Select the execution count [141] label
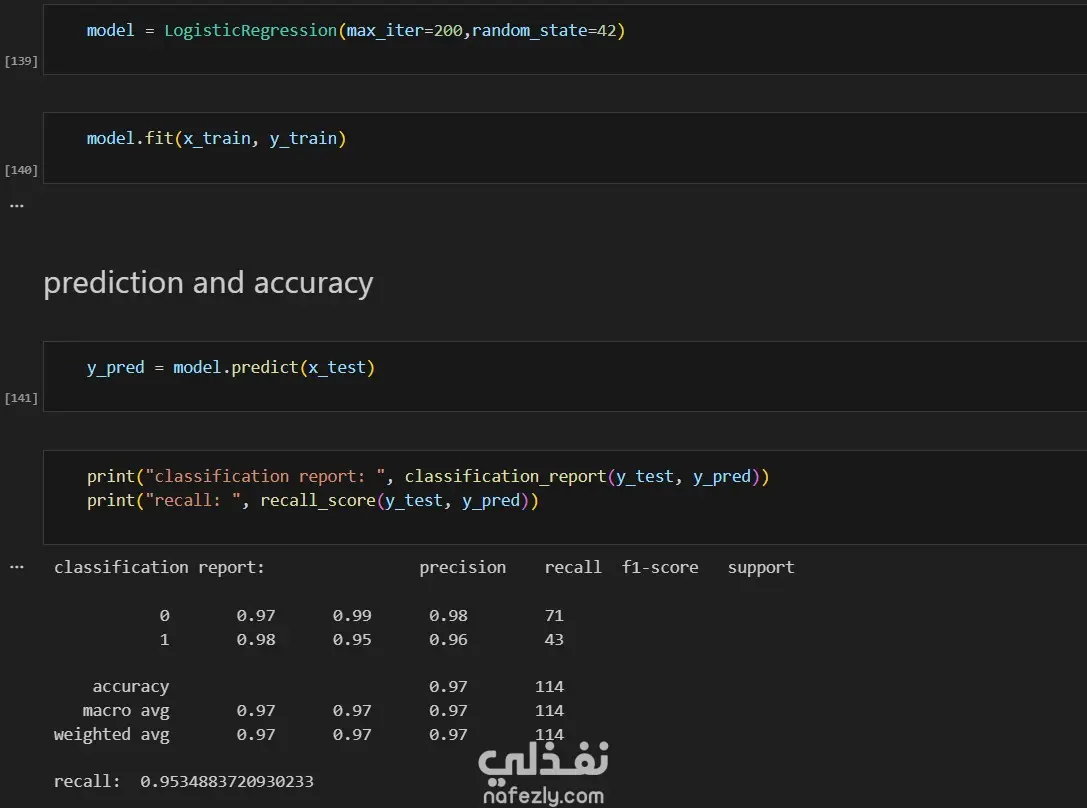This screenshot has height=808, width=1087. (21, 398)
